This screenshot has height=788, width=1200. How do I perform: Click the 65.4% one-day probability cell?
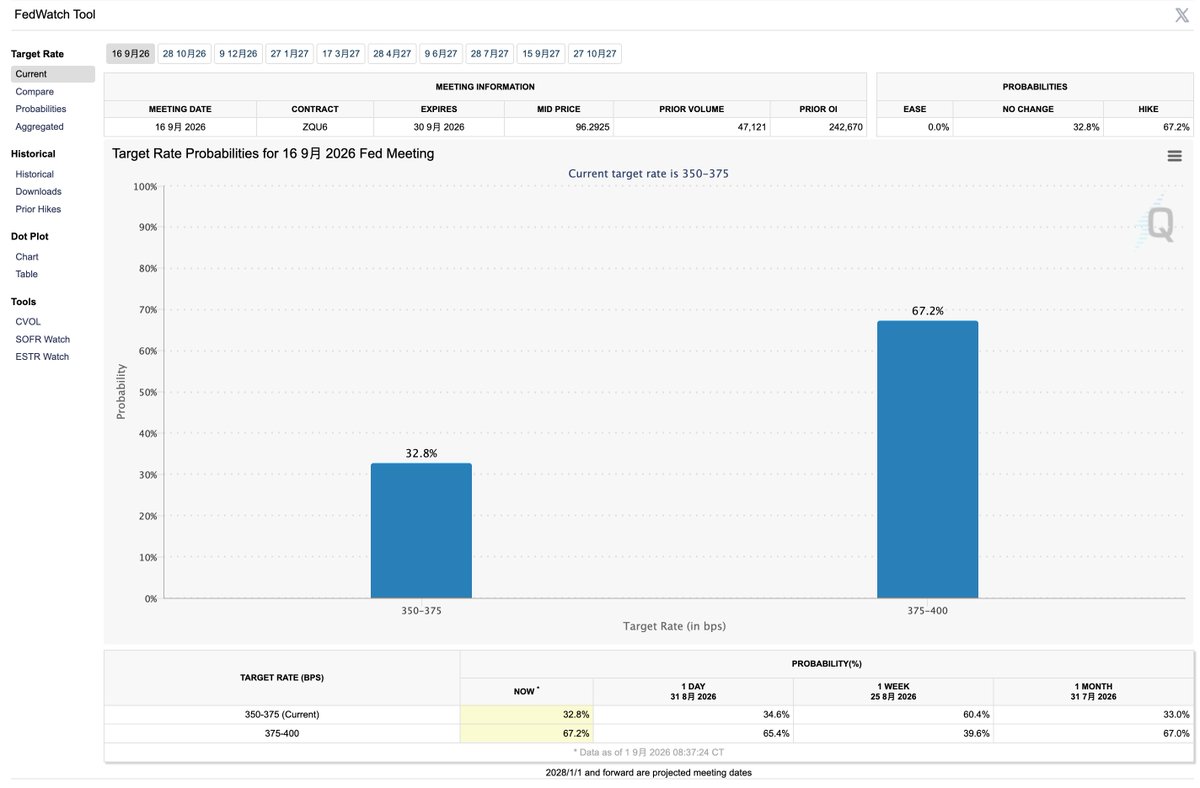click(x=693, y=733)
